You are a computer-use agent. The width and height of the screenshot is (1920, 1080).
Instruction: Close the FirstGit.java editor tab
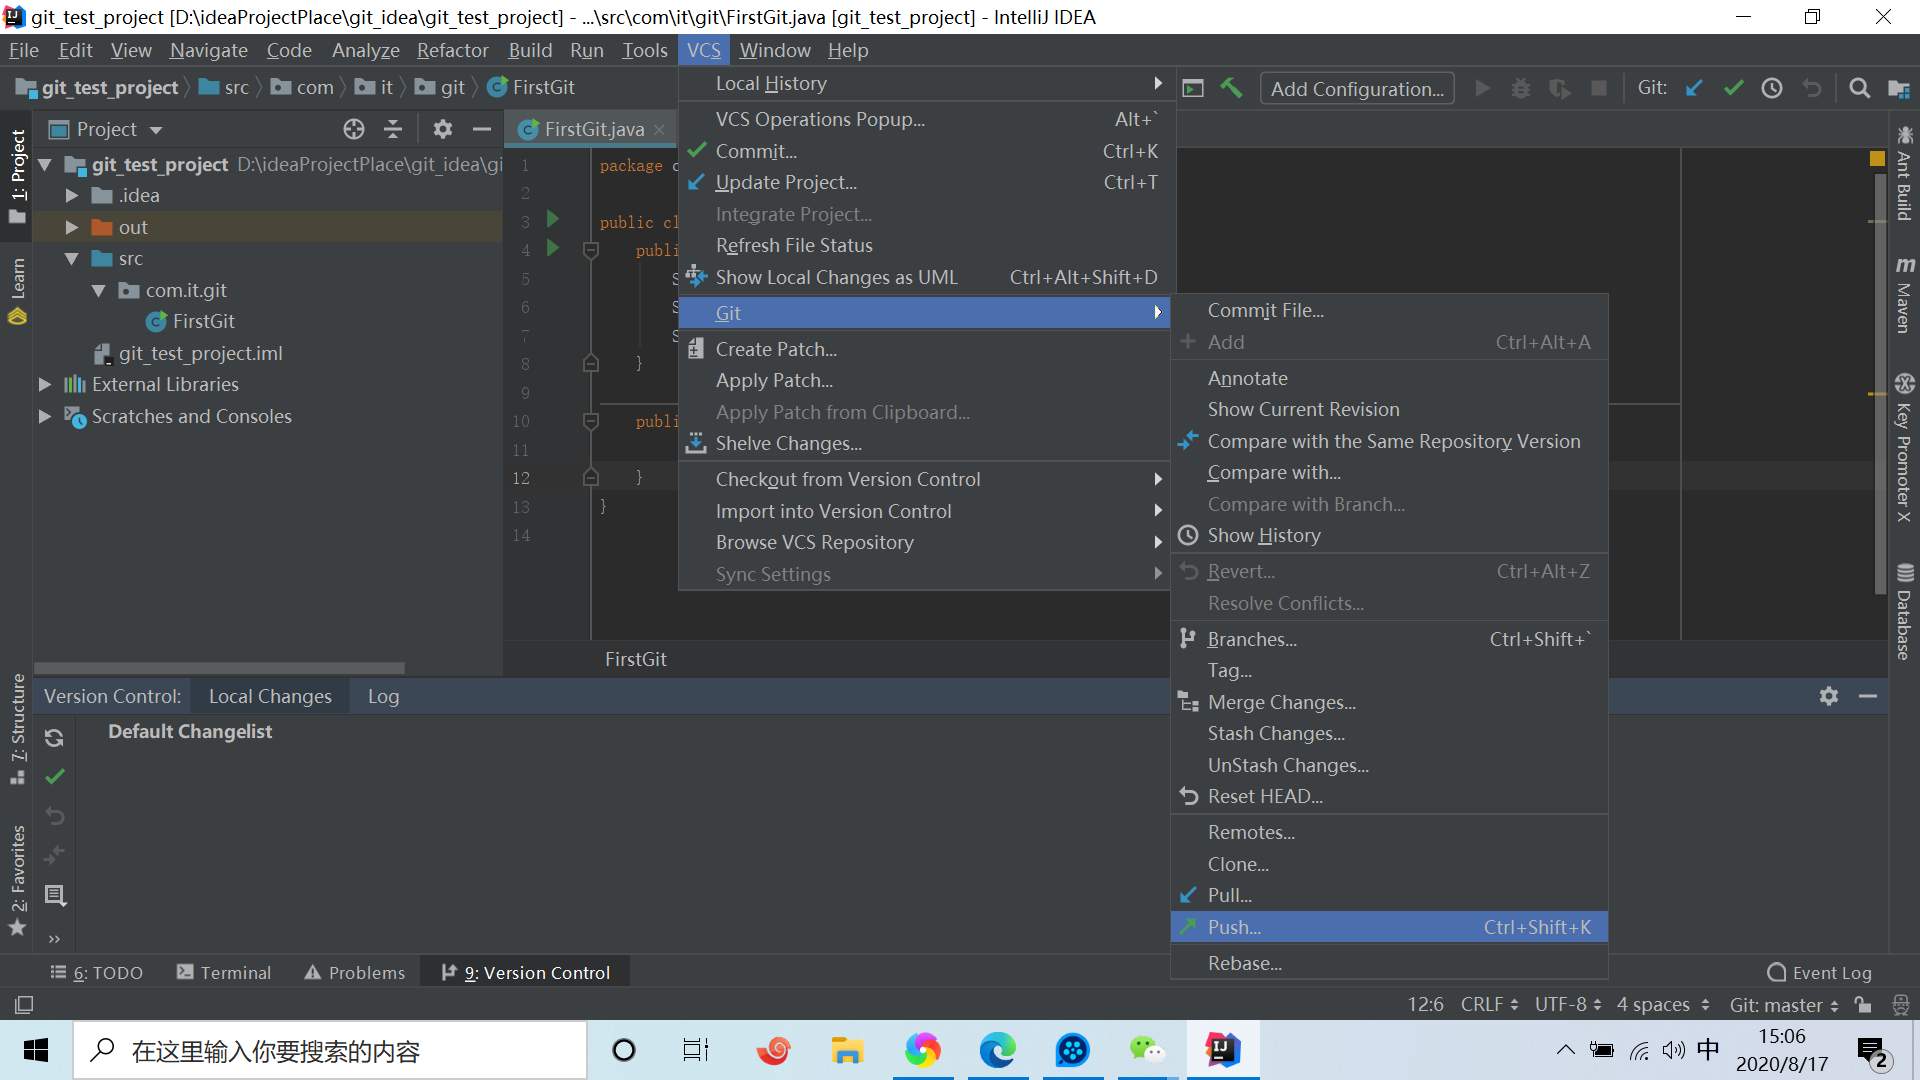pyautogui.click(x=659, y=129)
